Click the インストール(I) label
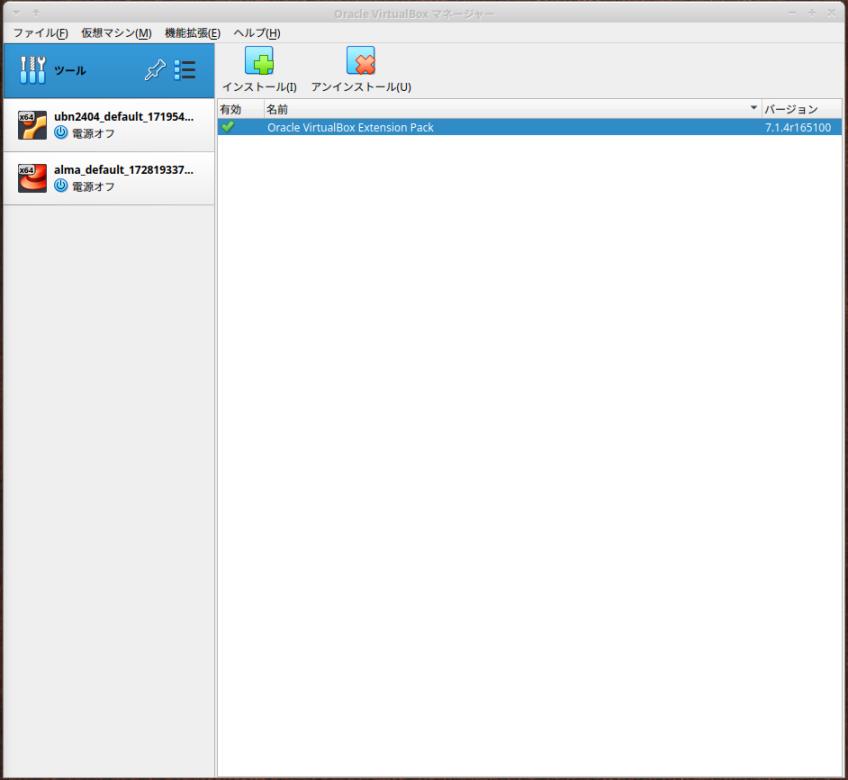The width and height of the screenshot is (848, 780). point(260,87)
